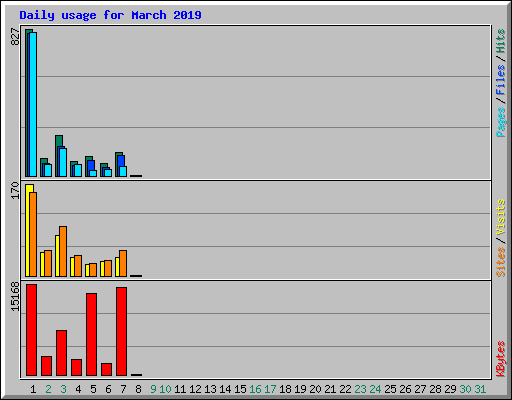Click day 1 on the x-axis
Image resolution: width=512 pixels, height=400 pixels.
(33, 389)
